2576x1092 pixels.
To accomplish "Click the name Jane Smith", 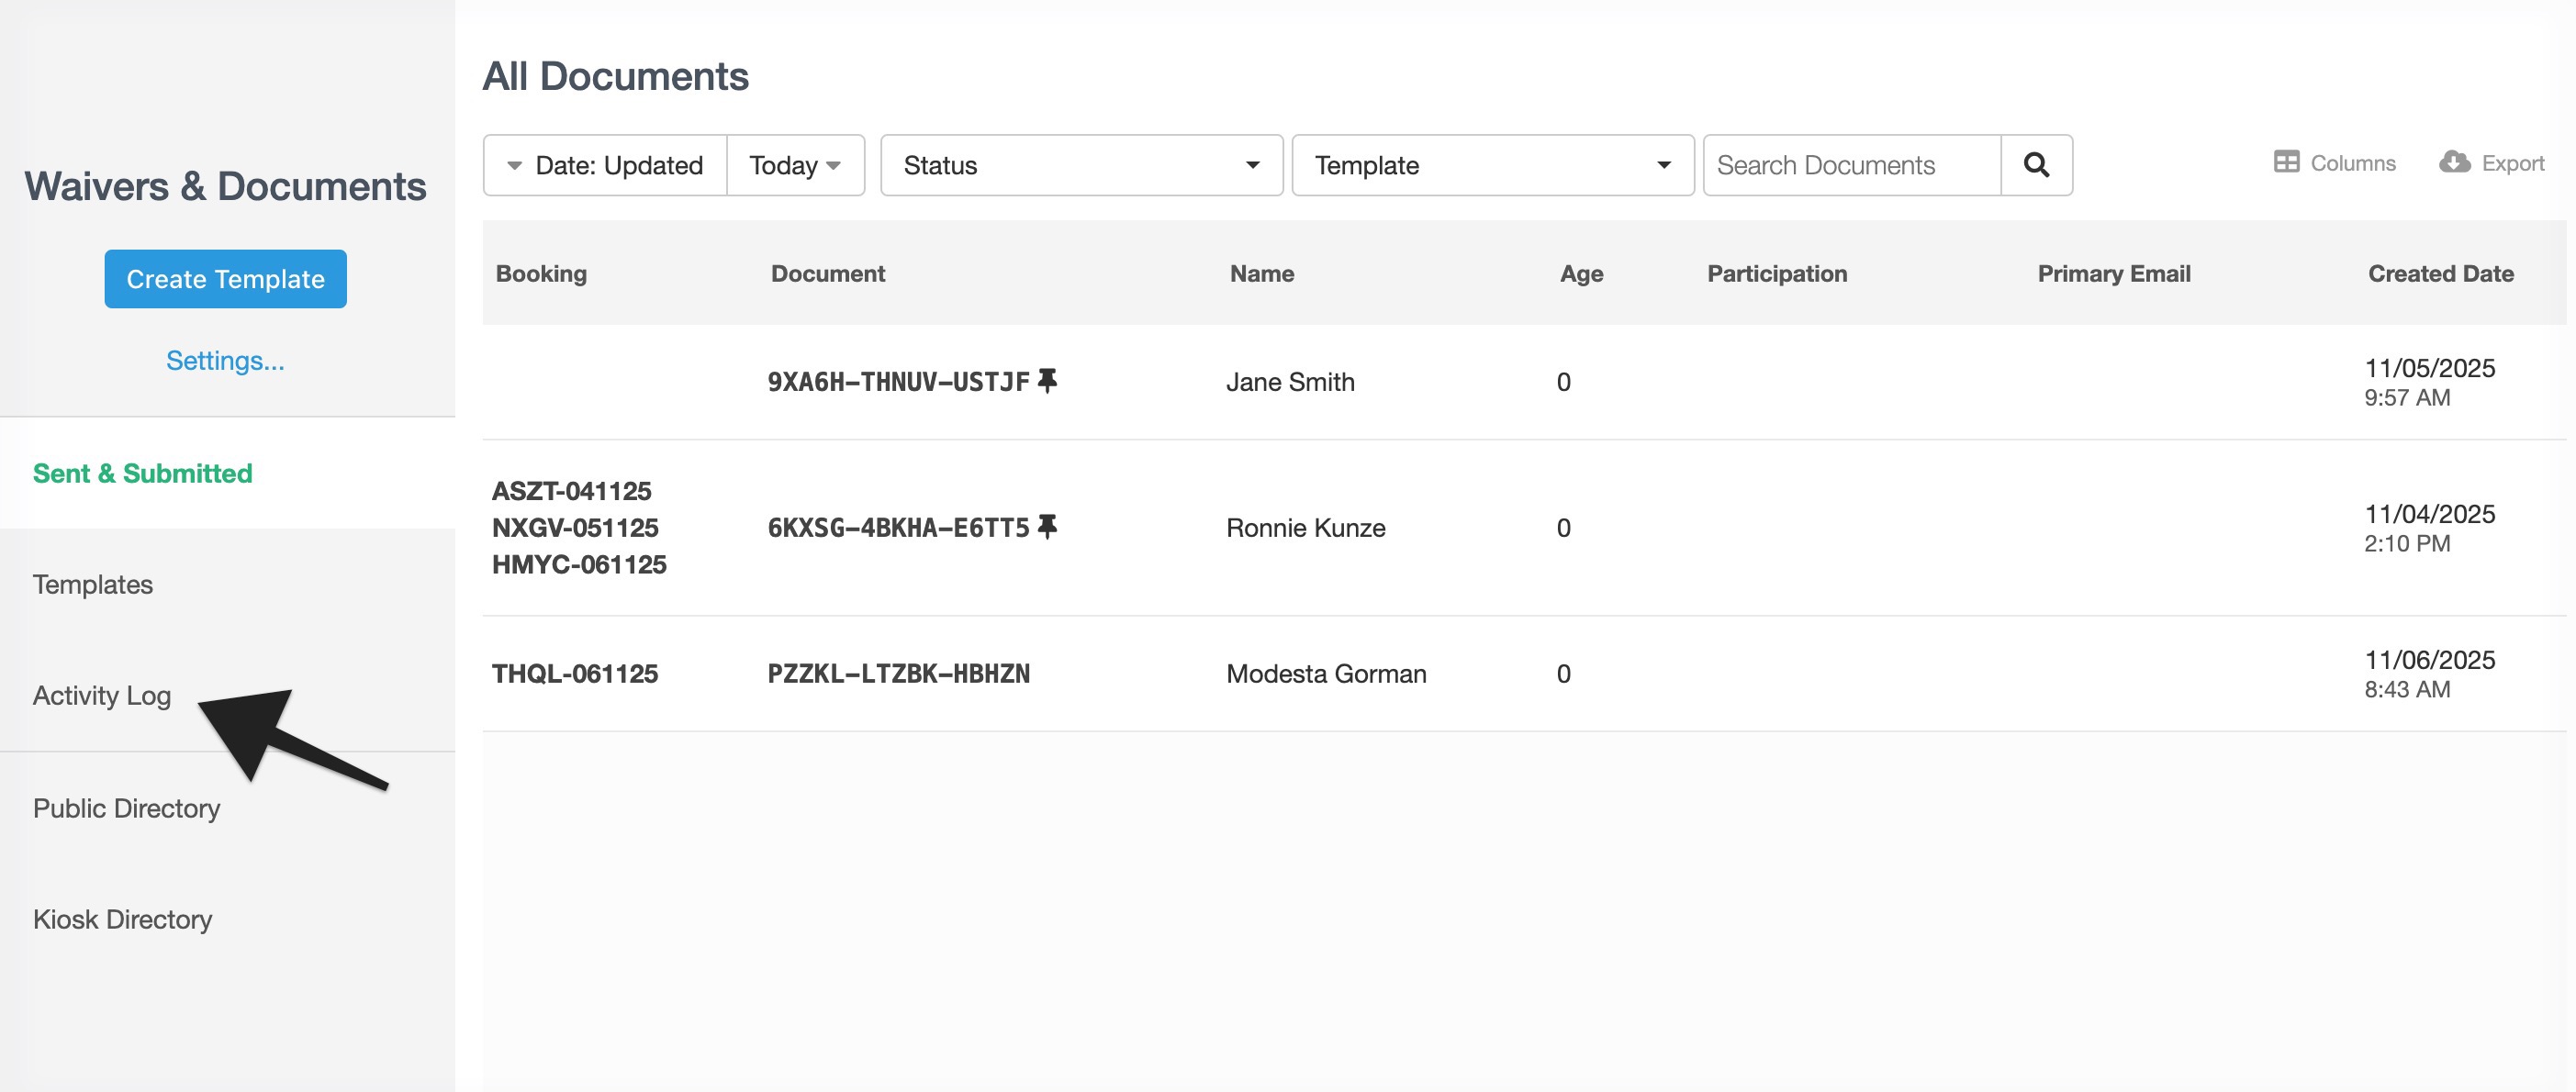I will coord(1290,381).
